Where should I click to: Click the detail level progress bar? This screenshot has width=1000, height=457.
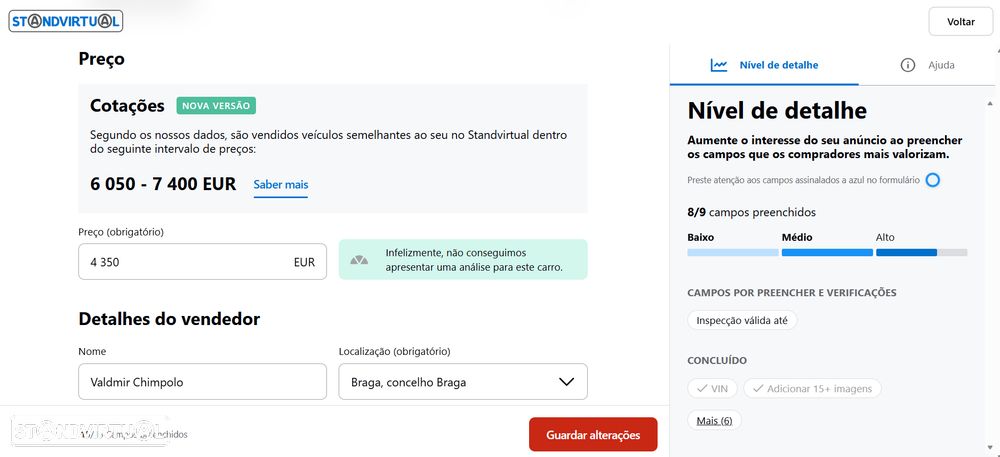pyautogui.click(x=827, y=253)
